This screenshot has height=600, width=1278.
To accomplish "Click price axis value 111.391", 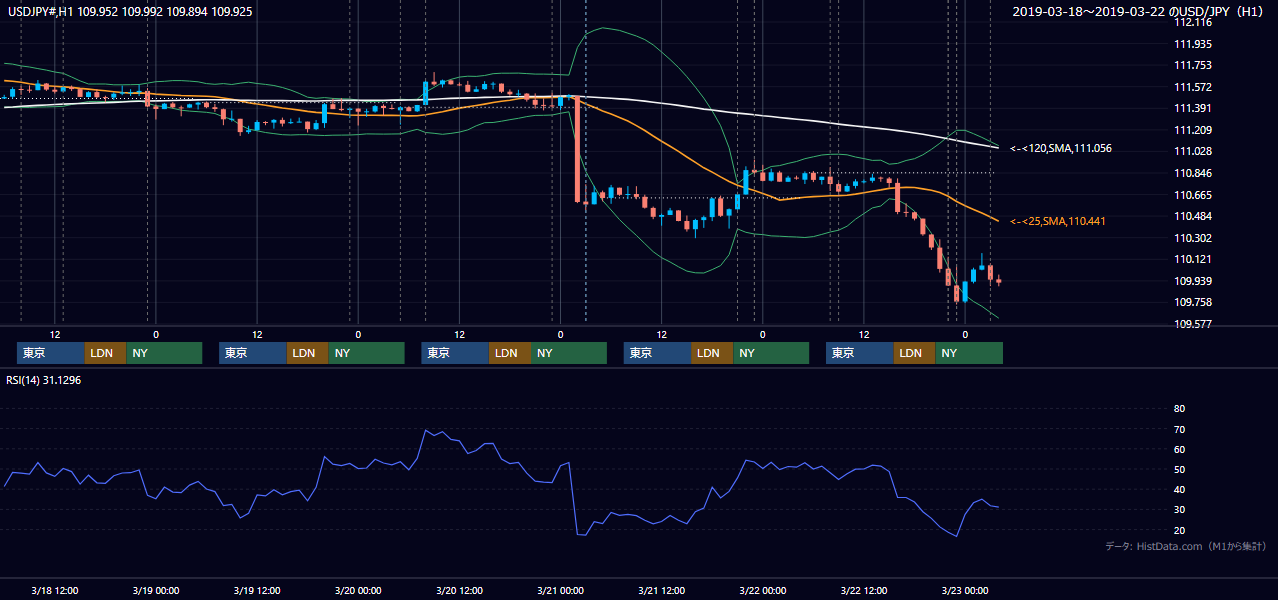I will point(1192,108).
